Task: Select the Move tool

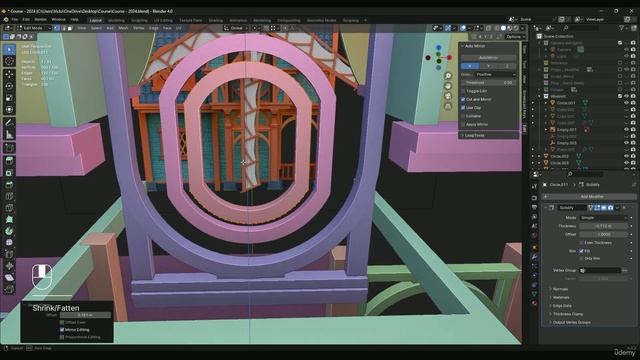Action: [9, 75]
